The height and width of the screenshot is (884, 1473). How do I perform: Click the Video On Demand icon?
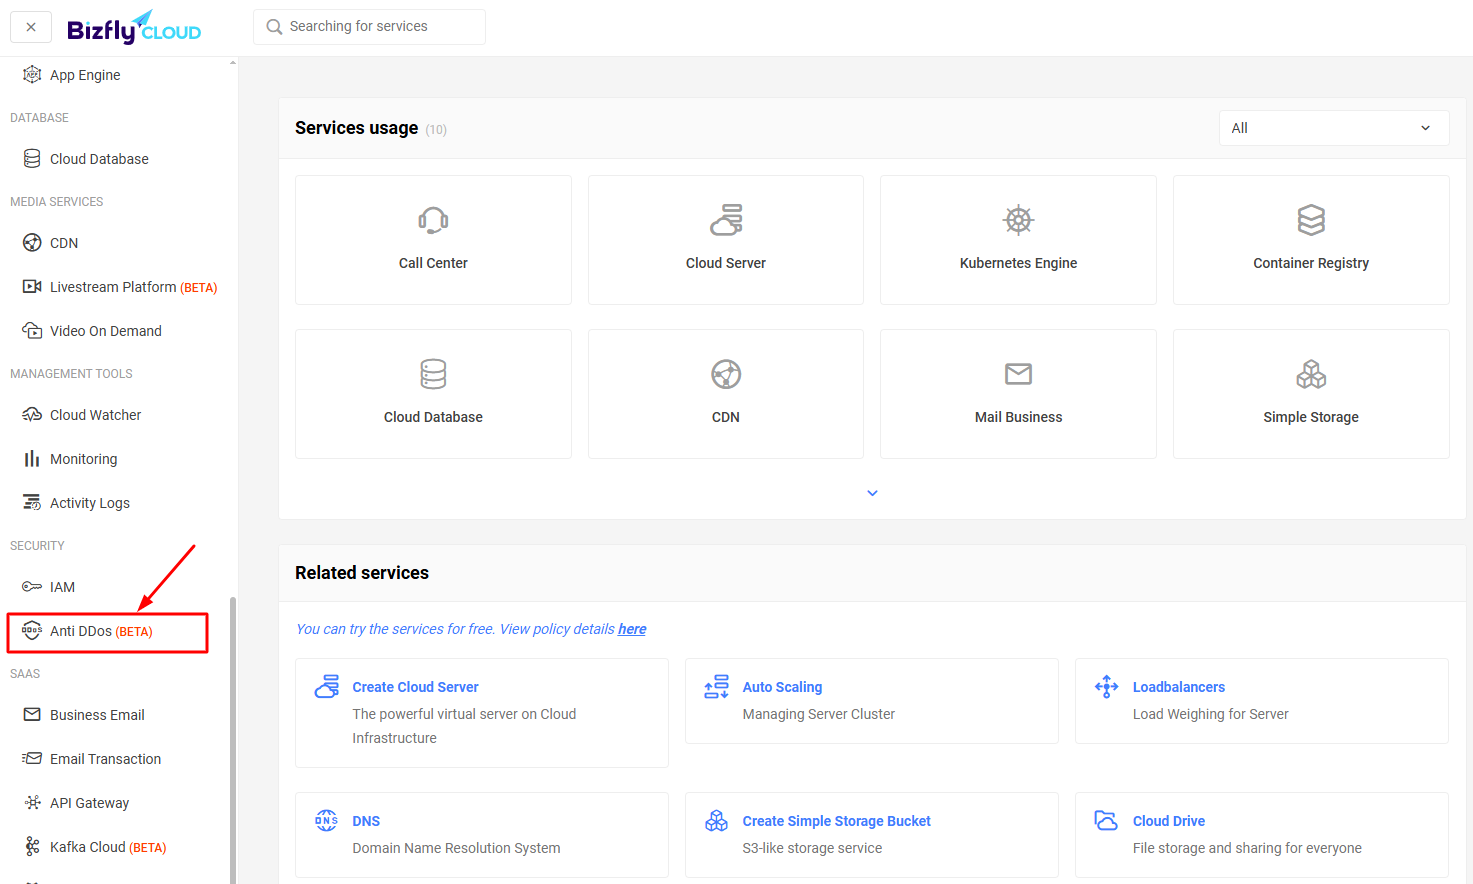[32, 330]
